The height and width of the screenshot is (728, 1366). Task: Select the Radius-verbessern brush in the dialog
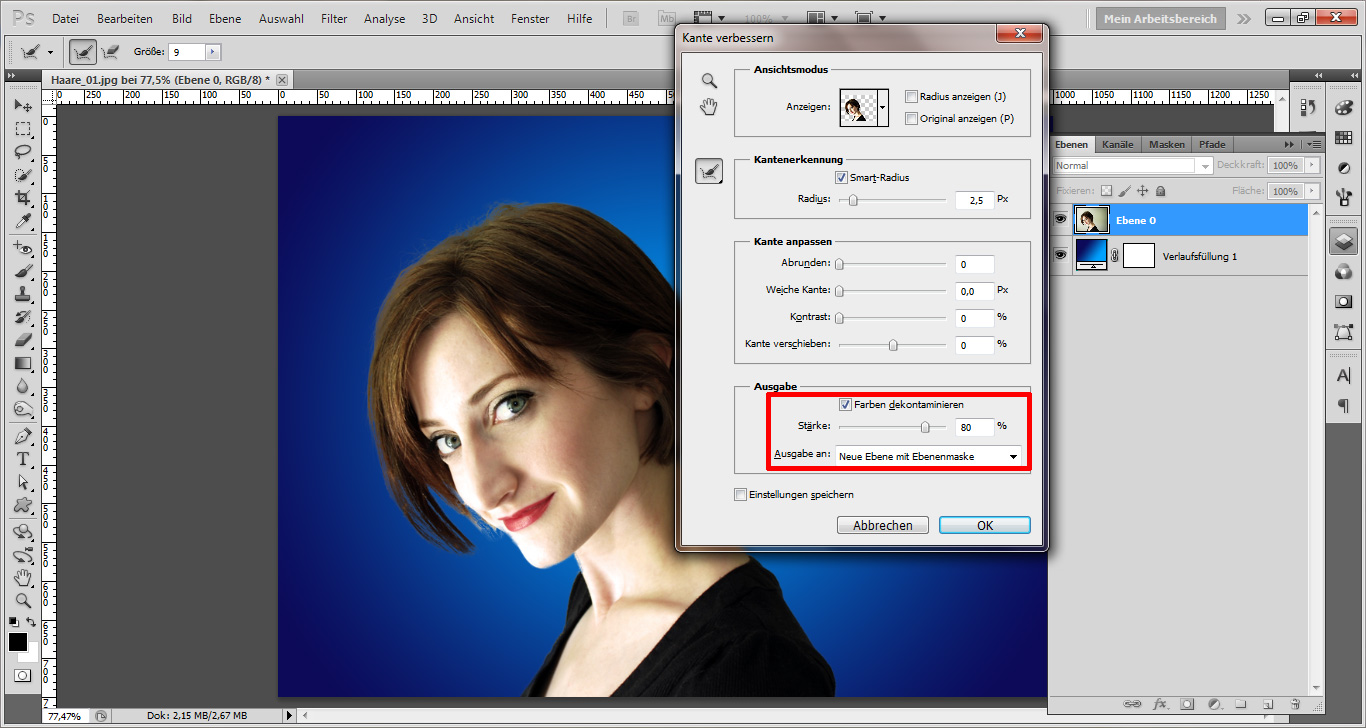click(709, 171)
